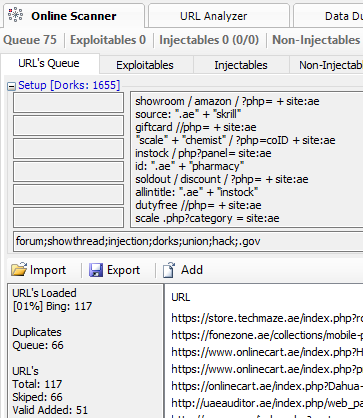Viewport: 363px width, 418px height.
Task: Click the 'Total: 117' statistic
Action: point(37,384)
